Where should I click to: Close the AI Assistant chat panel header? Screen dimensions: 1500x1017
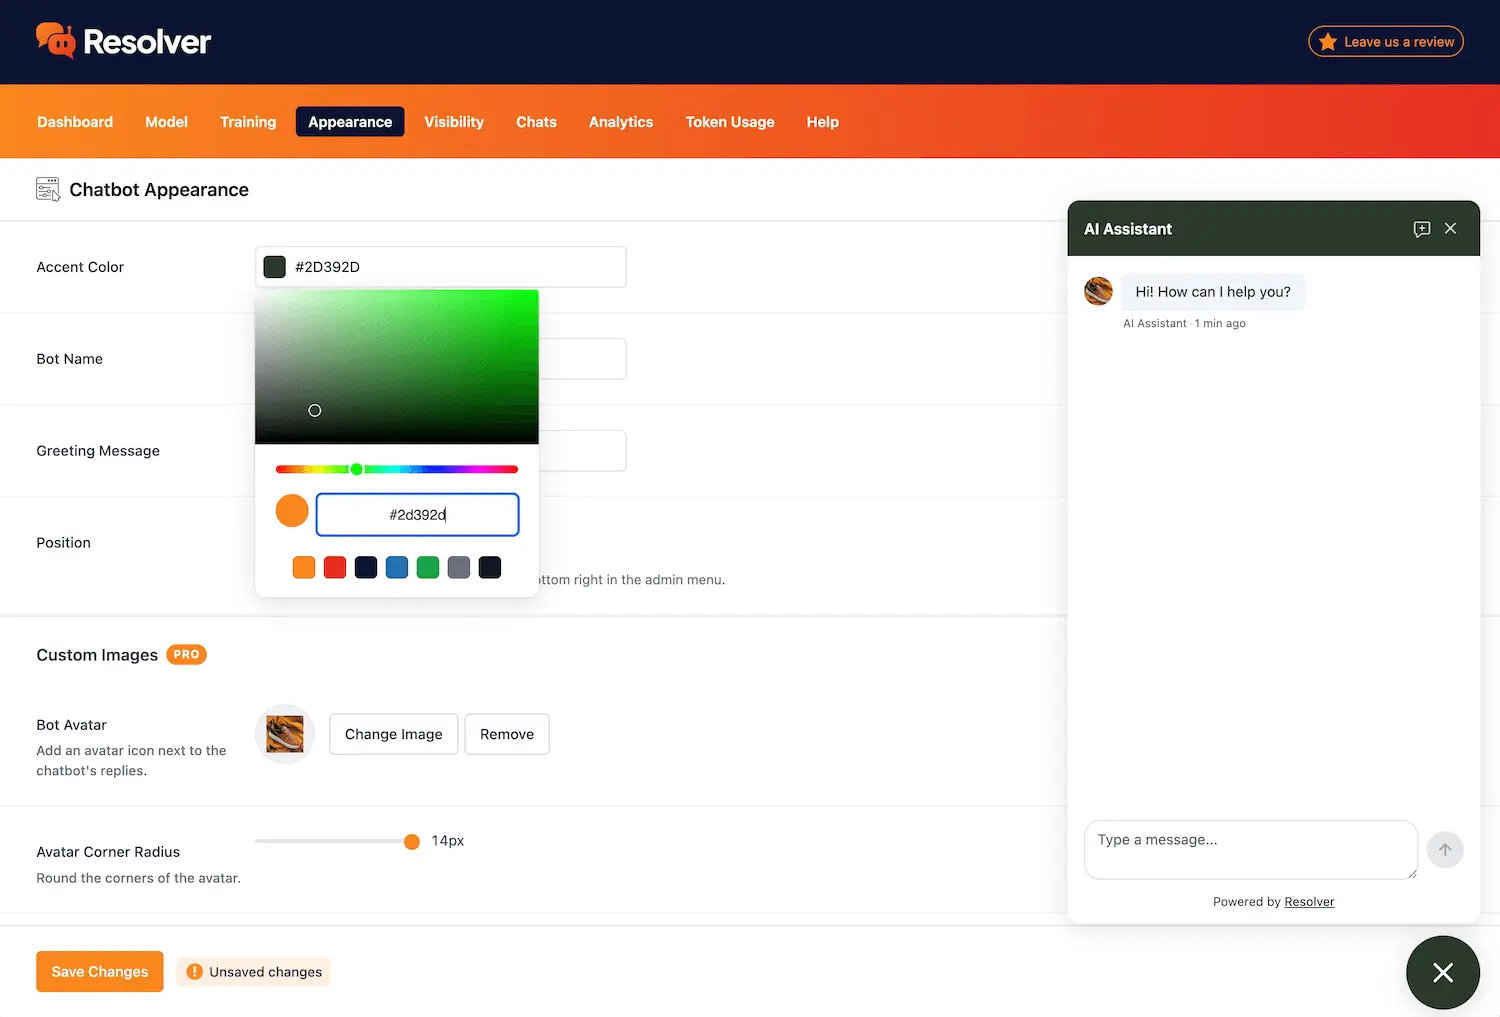[x=1450, y=229]
